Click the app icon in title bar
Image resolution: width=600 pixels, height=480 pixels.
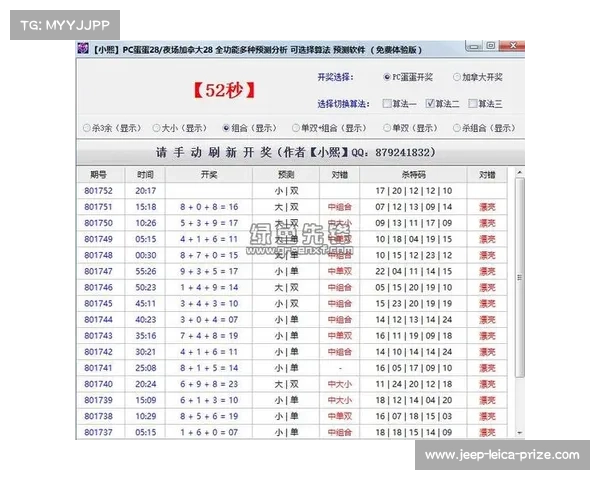click(x=83, y=49)
